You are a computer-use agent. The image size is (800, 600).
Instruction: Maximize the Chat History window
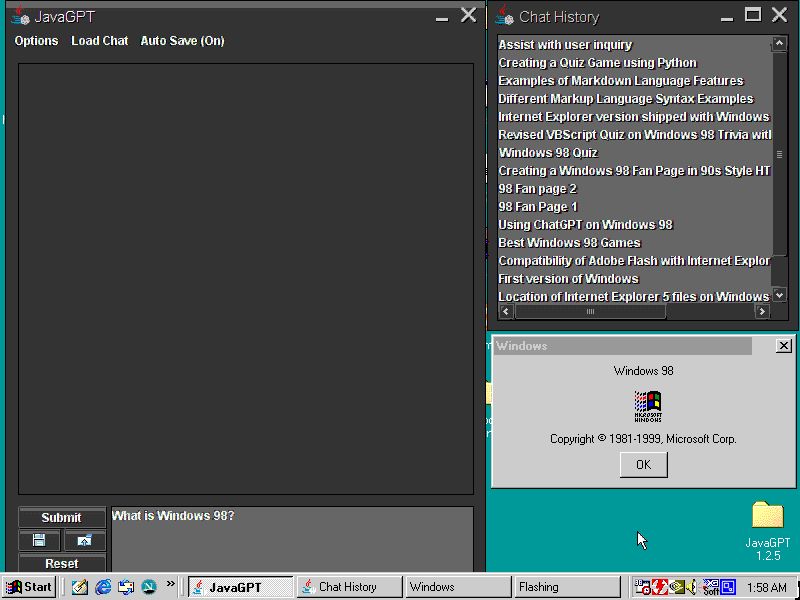pos(753,15)
